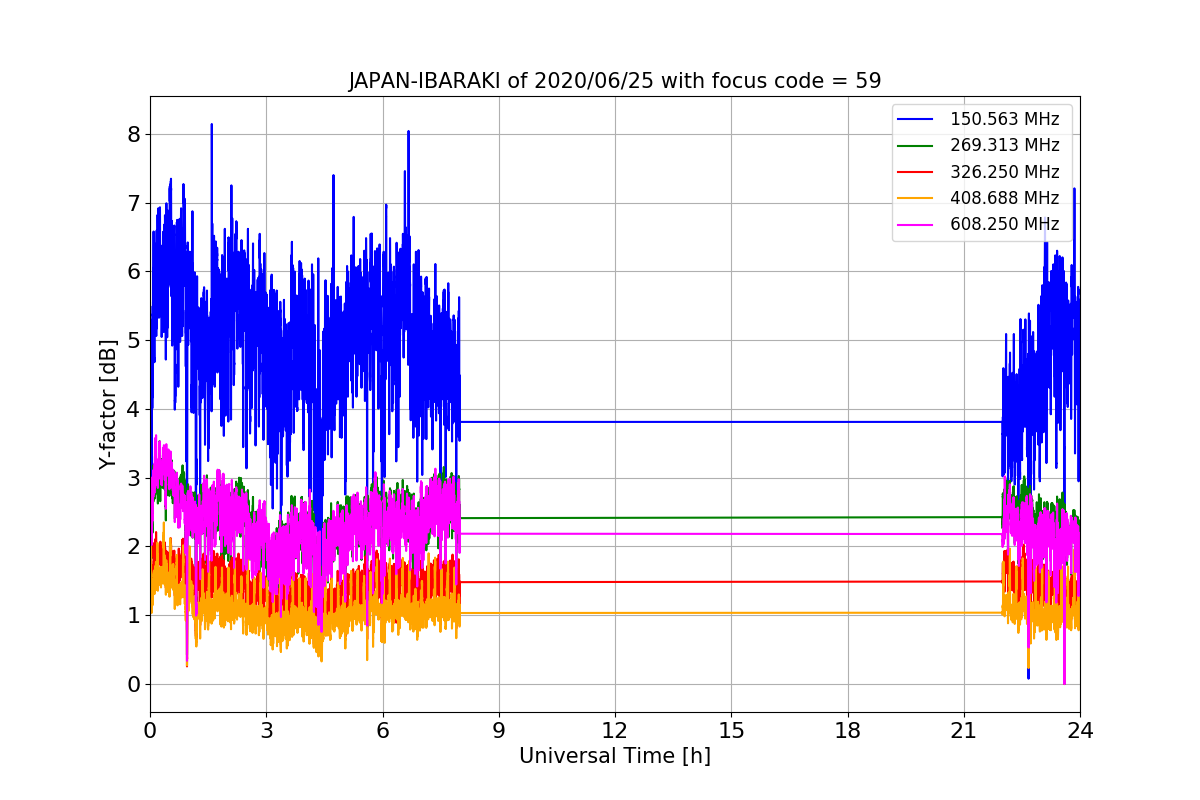The height and width of the screenshot is (800, 1200).
Task: Select the '408.688 MHz' legend label
Action: tap(1004, 198)
